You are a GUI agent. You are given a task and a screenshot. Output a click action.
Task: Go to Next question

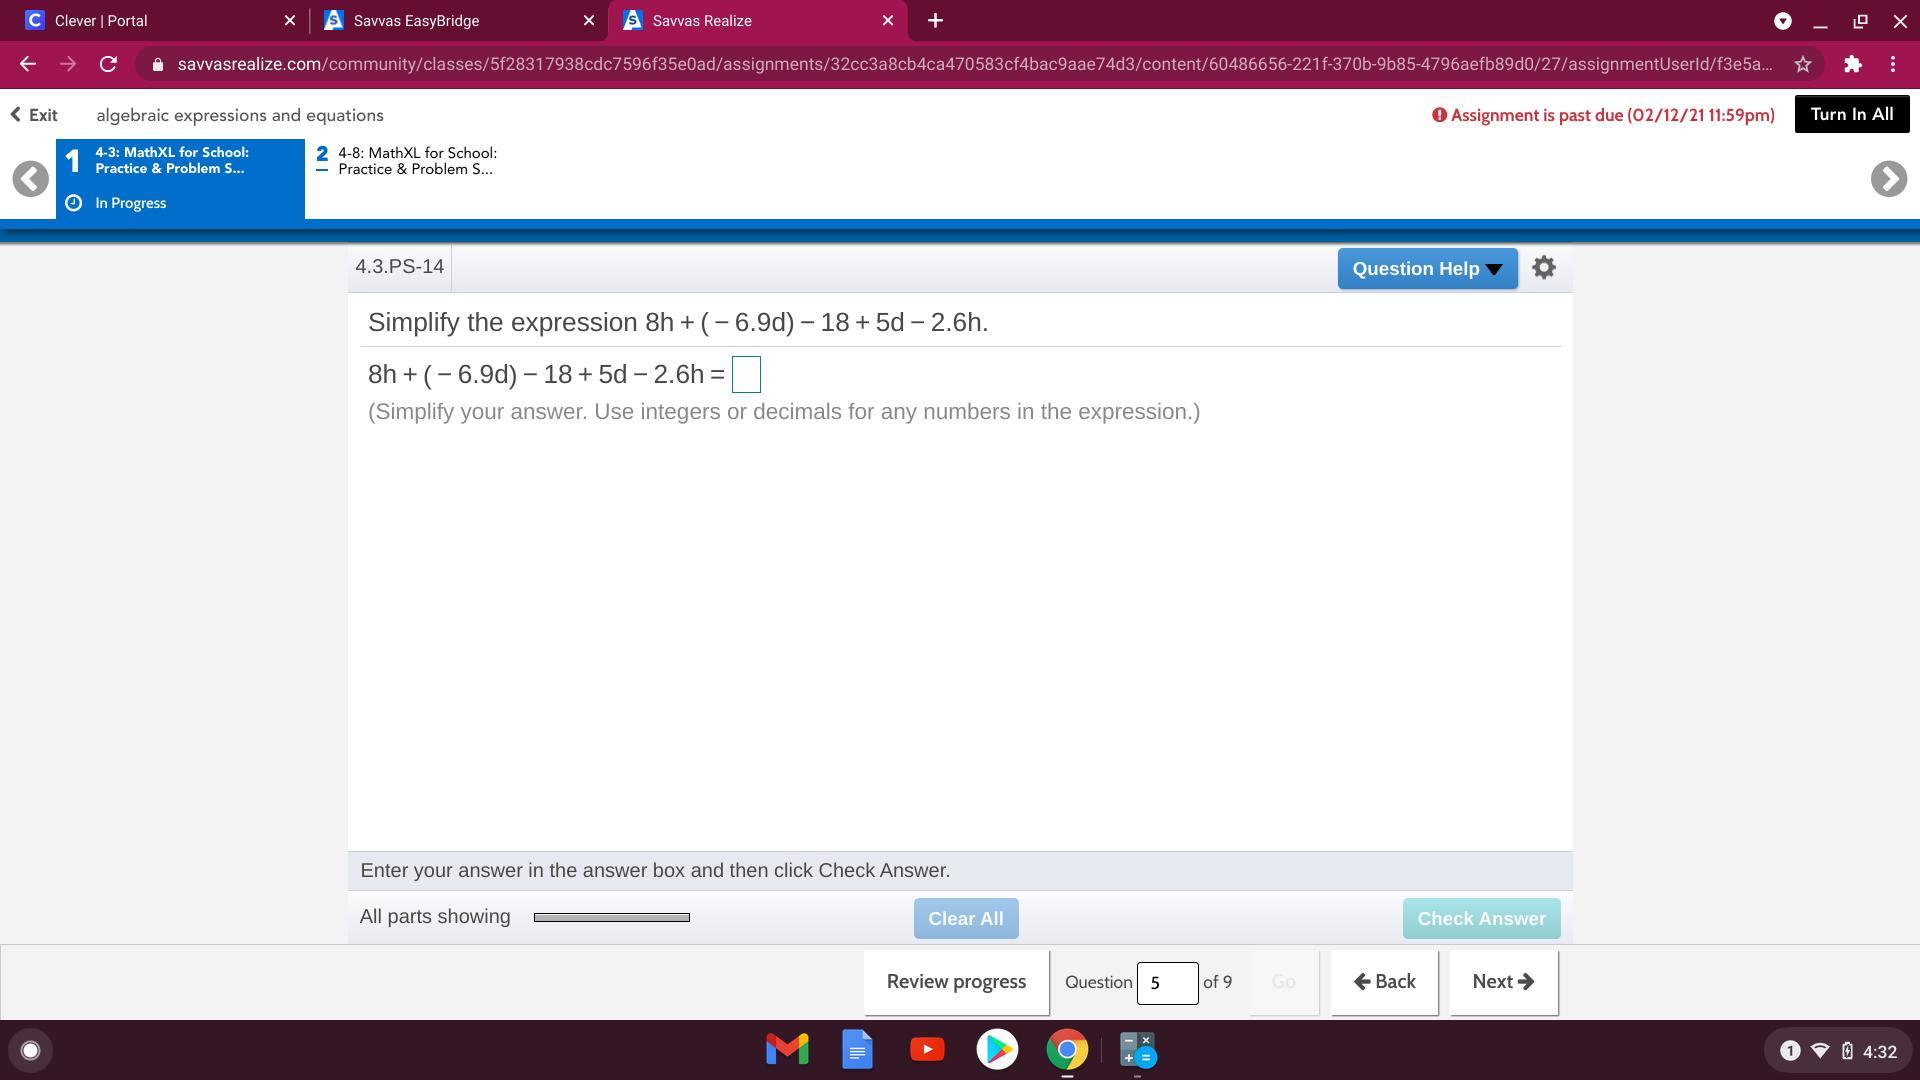(1502, 982)
